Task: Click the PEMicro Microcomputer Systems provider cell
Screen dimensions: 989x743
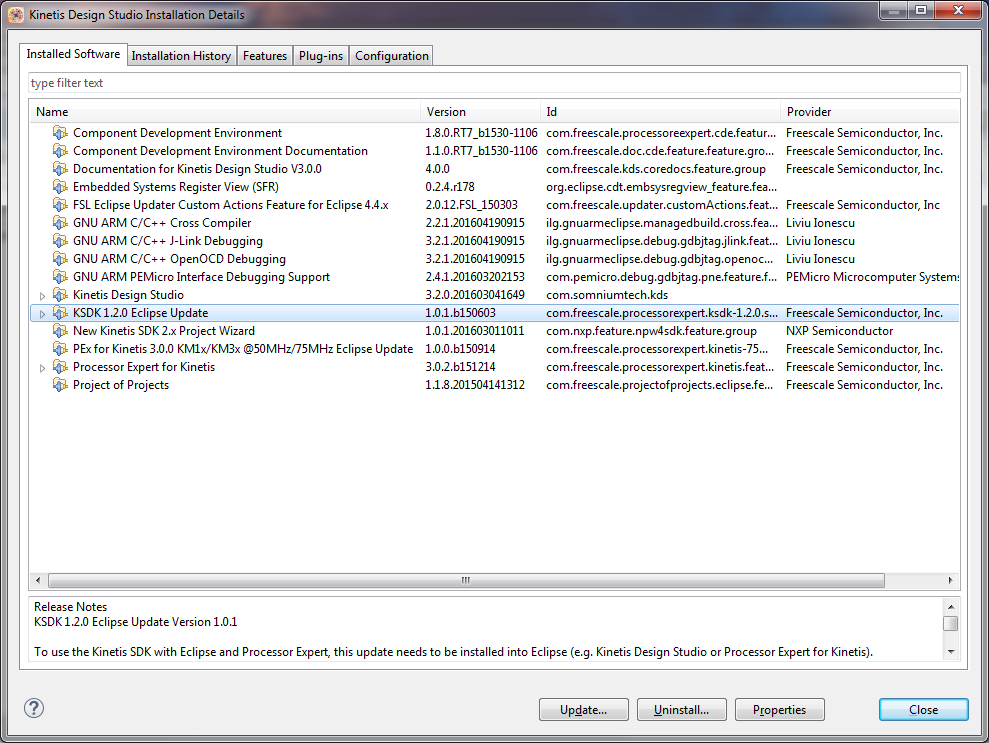Action: (872, 277)
